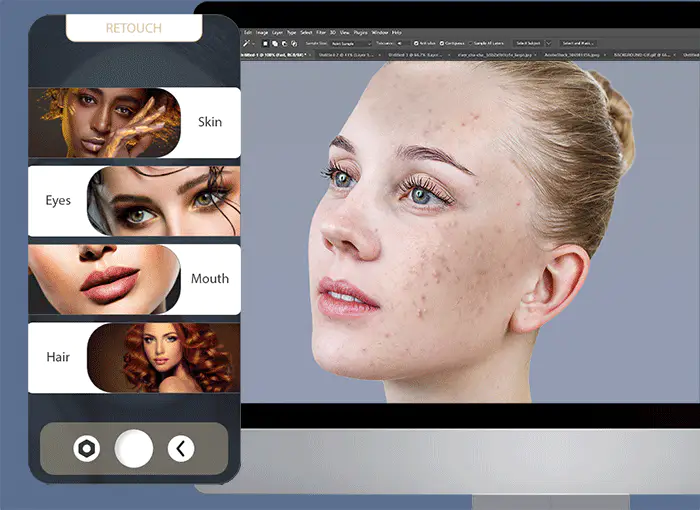This screenshot has width=700, height=510.
Task: Open the tool preset picker arrow
Action: click(x=254, y=44)
